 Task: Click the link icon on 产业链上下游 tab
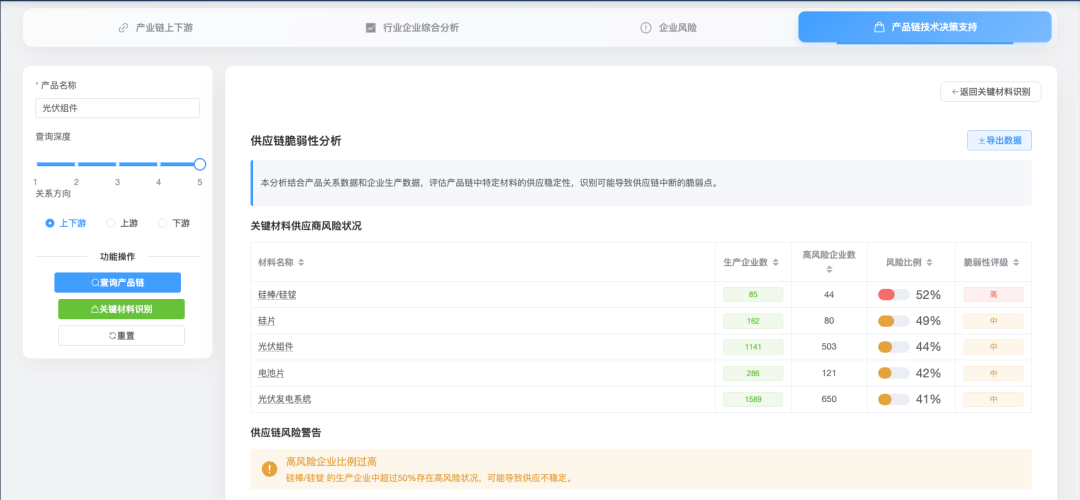point(123,28)
